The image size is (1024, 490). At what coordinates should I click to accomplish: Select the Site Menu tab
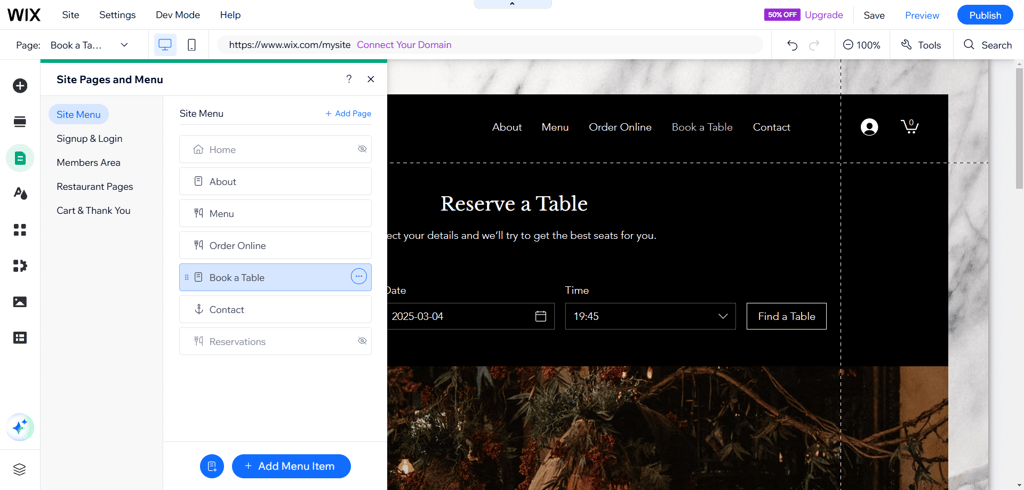(78, 114)
